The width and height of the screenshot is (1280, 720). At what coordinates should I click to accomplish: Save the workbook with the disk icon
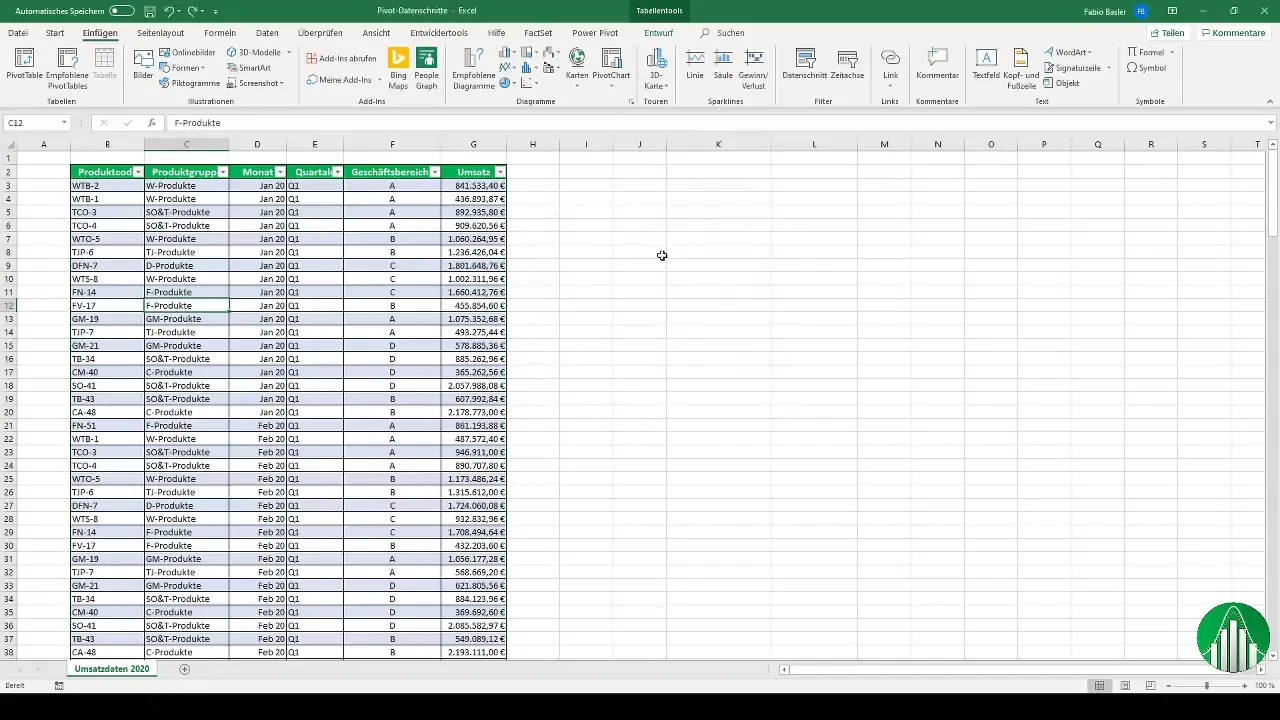149,11
